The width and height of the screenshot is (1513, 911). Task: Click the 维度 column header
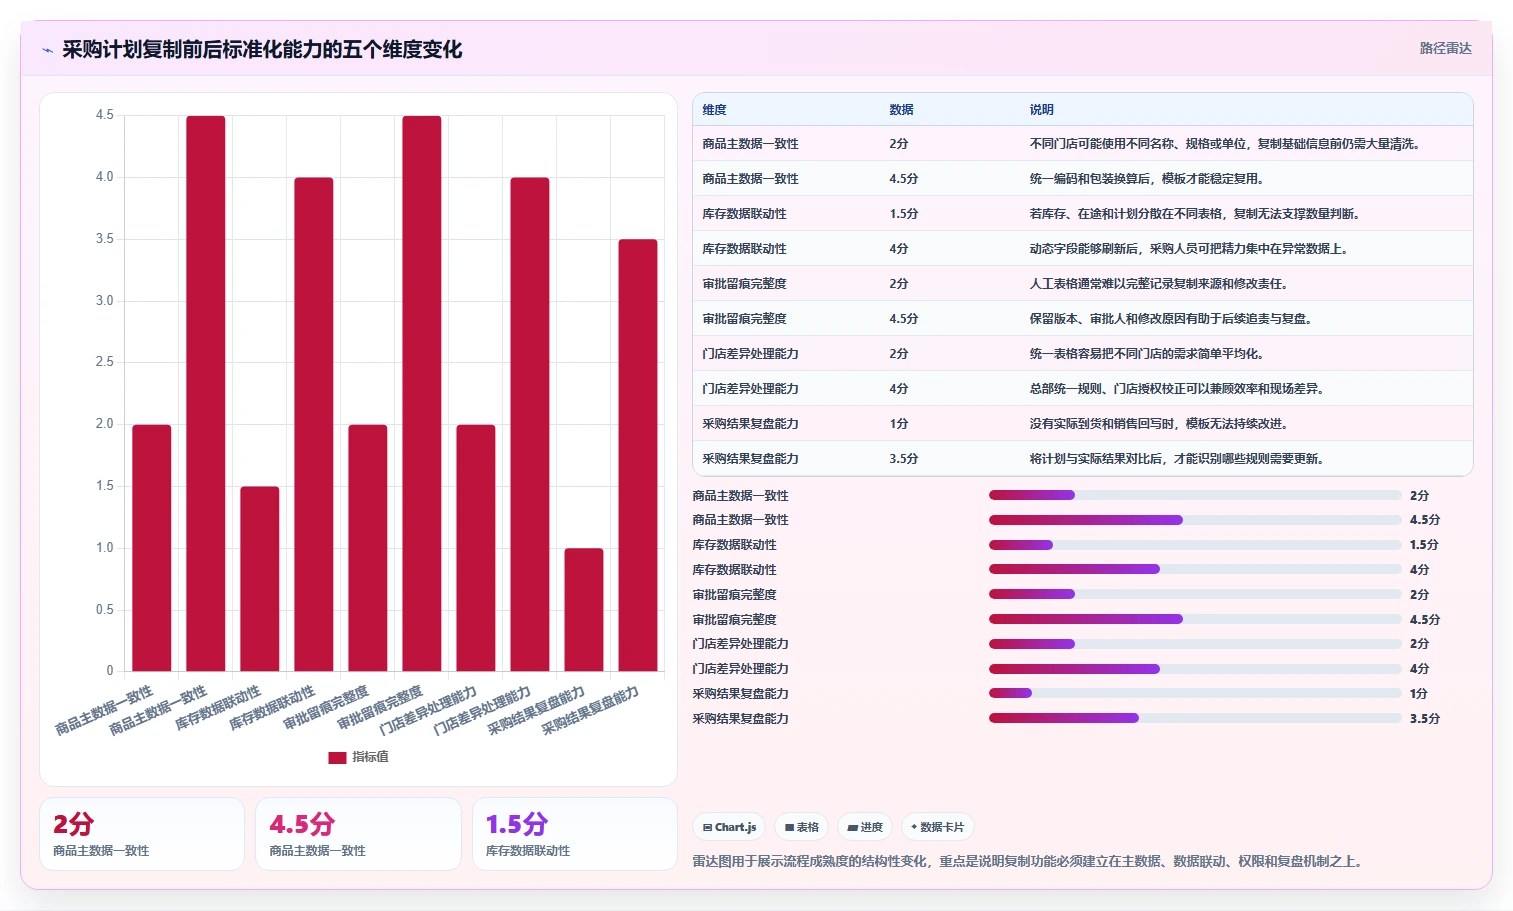coord(714,110)
